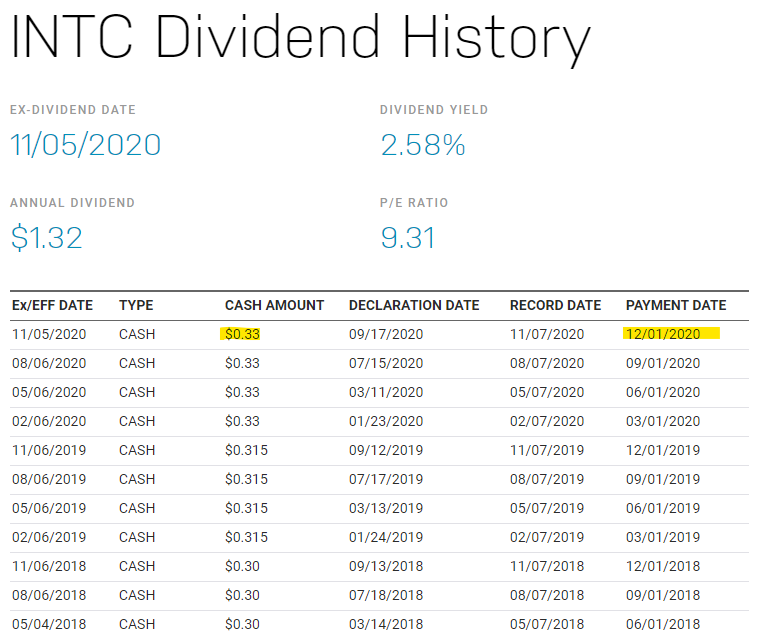The image size is (773, 638).
Task: Click payment date 06/01/2019
Action: click(x=663, y=508)
